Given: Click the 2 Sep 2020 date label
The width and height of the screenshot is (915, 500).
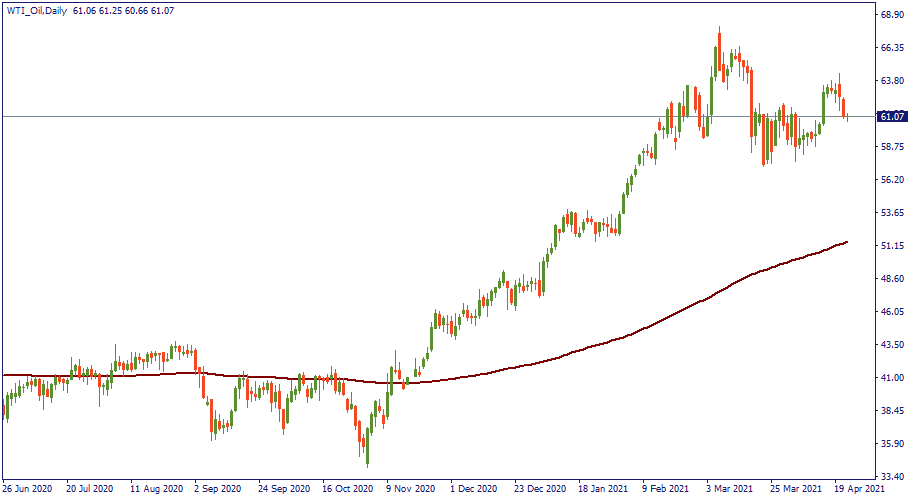Looking at the screenshot, I should pyautogui.click(x=217, y=490).
